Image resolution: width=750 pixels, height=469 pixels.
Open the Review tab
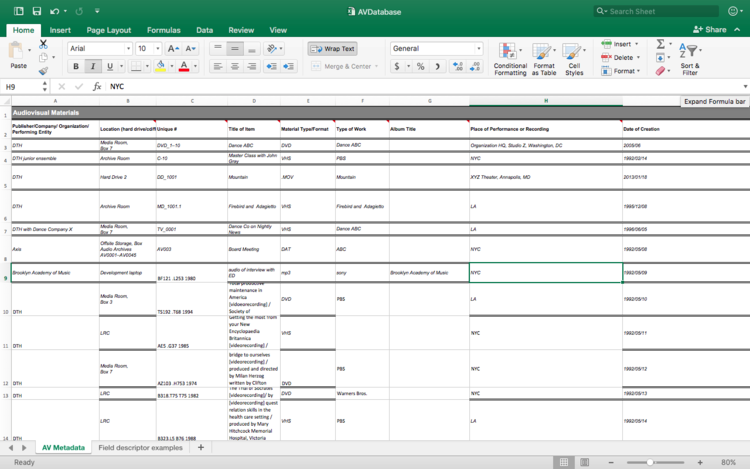click(241, 30)
